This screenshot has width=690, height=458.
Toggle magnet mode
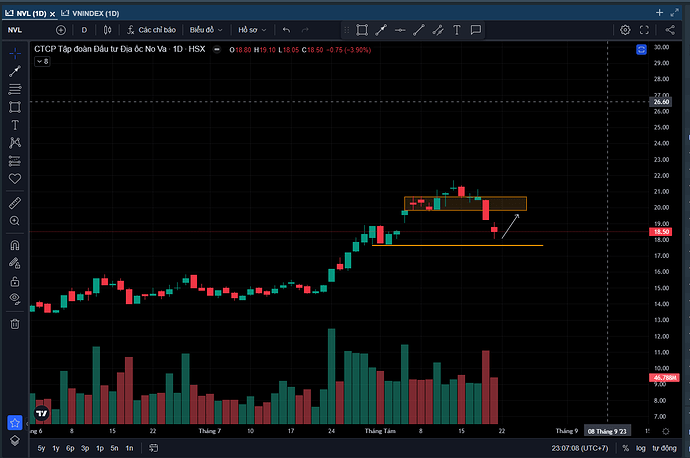tap(15, 245)
